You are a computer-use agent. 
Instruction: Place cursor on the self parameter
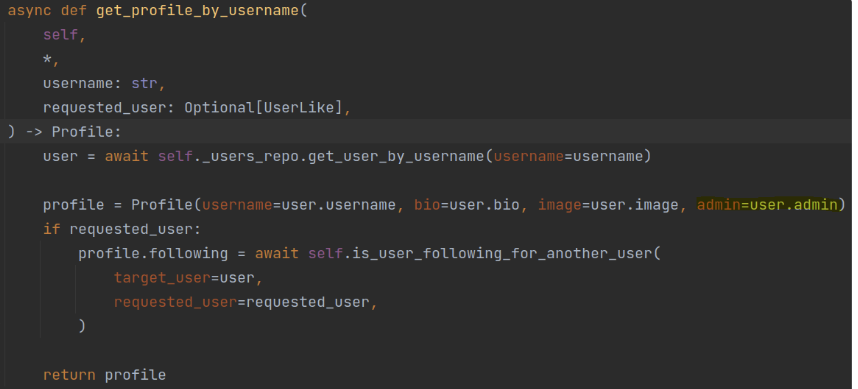pos(61,35)
